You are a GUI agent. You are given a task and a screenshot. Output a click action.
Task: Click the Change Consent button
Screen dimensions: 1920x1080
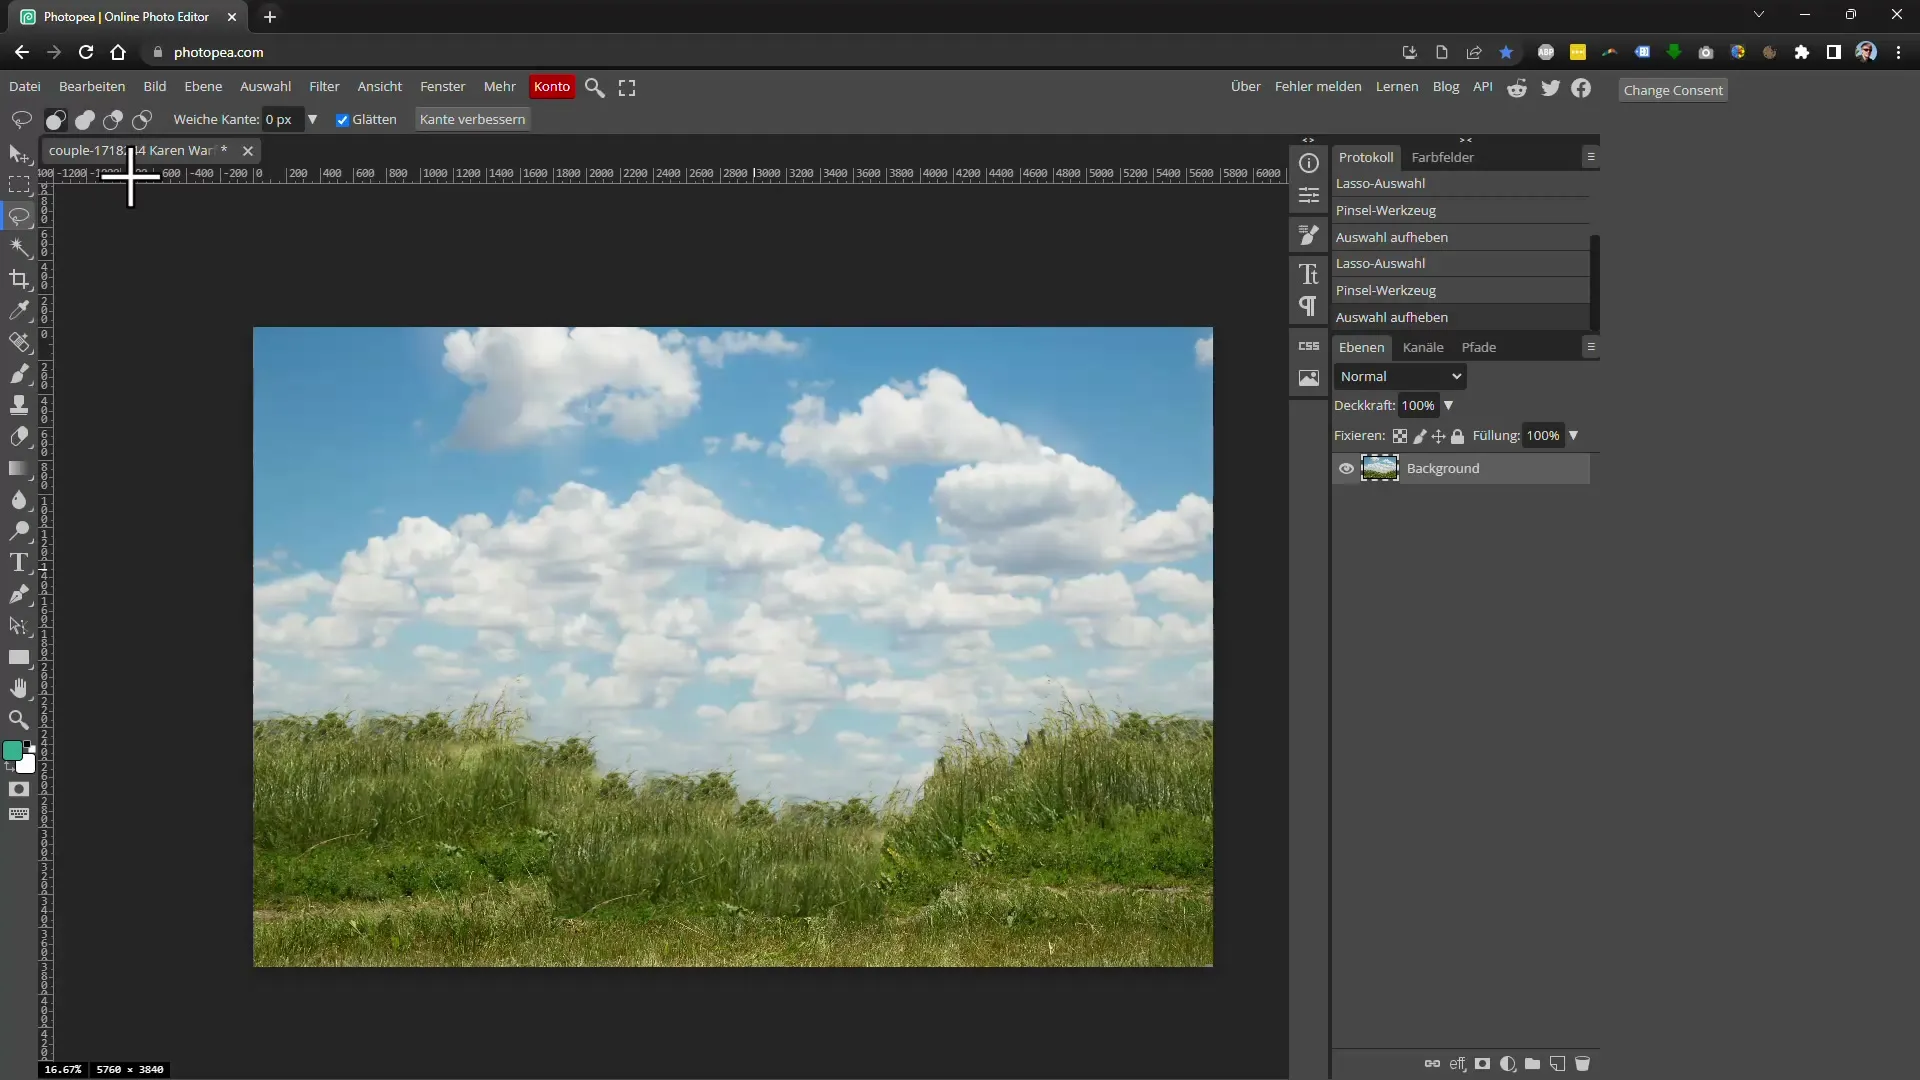pyautogui.click(x=1673, y=90)
